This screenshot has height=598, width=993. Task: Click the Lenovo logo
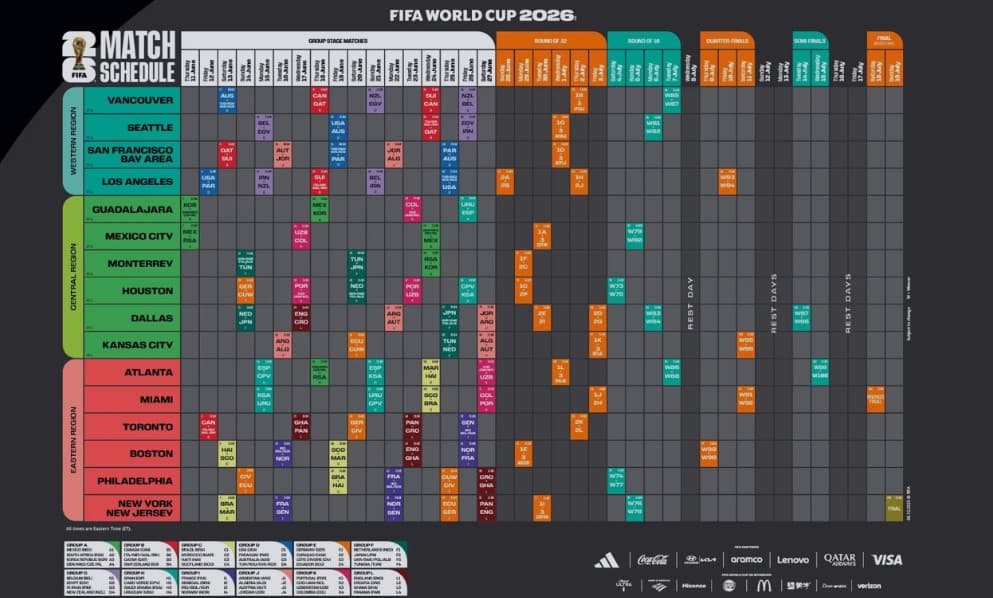tap(793, 560)
